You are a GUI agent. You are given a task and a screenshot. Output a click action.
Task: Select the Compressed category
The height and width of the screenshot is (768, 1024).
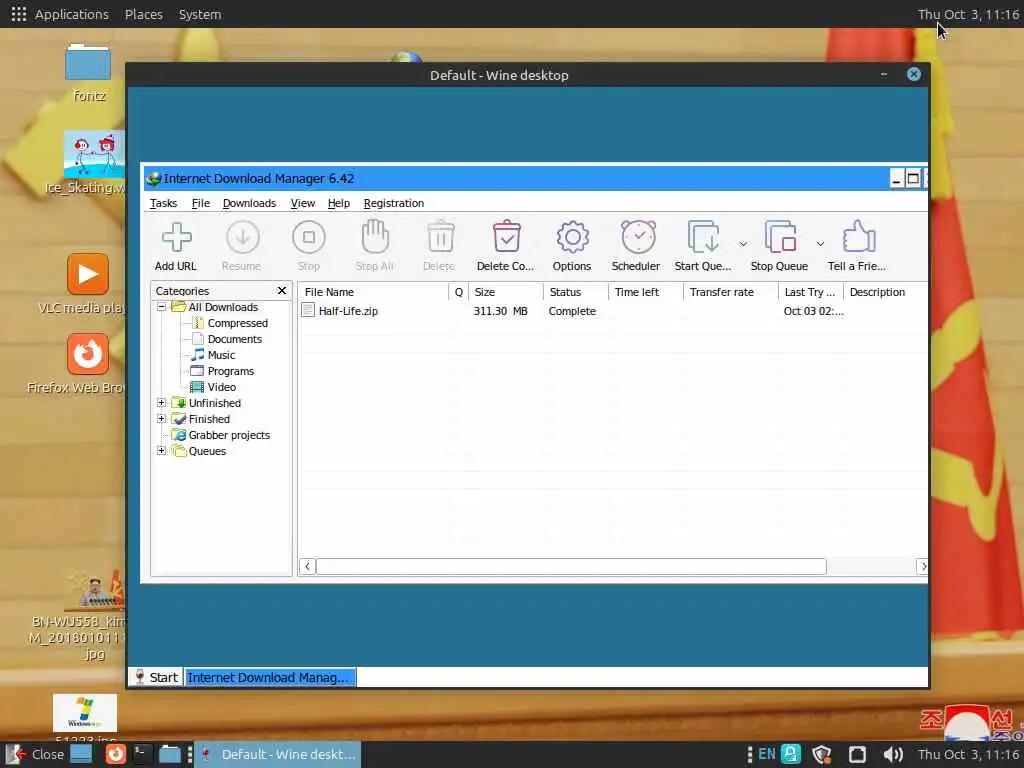tap(238, 323)
